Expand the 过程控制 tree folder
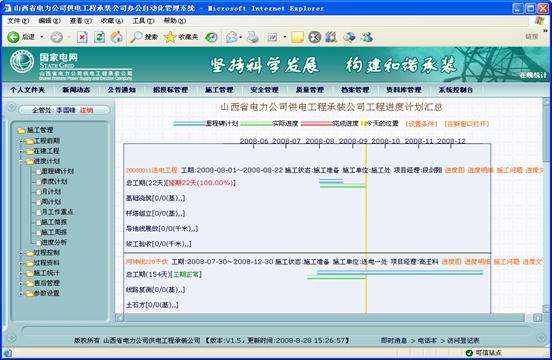This screenshot has height=360, width=552. click(x=21, y=253)
